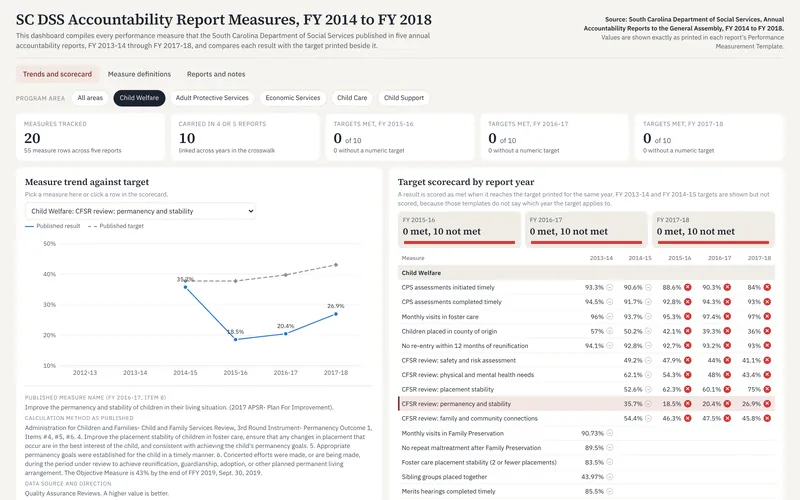
Task: Click the FY 2015-16 scorecard summary card
Action: 459,230
